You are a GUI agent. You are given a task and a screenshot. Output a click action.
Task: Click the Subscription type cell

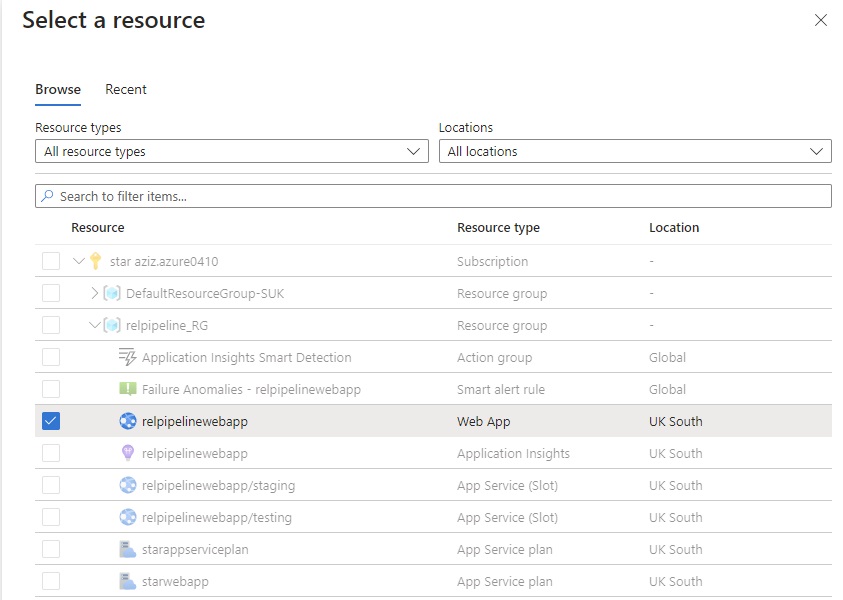492,261
